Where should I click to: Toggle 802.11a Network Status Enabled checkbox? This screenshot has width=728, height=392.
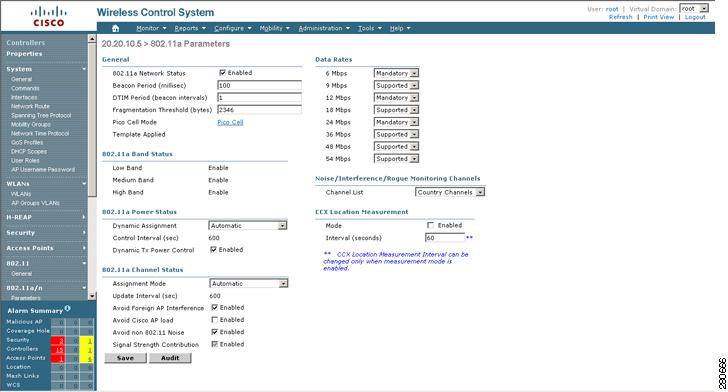pyautogui.click(x=222, y=73)
